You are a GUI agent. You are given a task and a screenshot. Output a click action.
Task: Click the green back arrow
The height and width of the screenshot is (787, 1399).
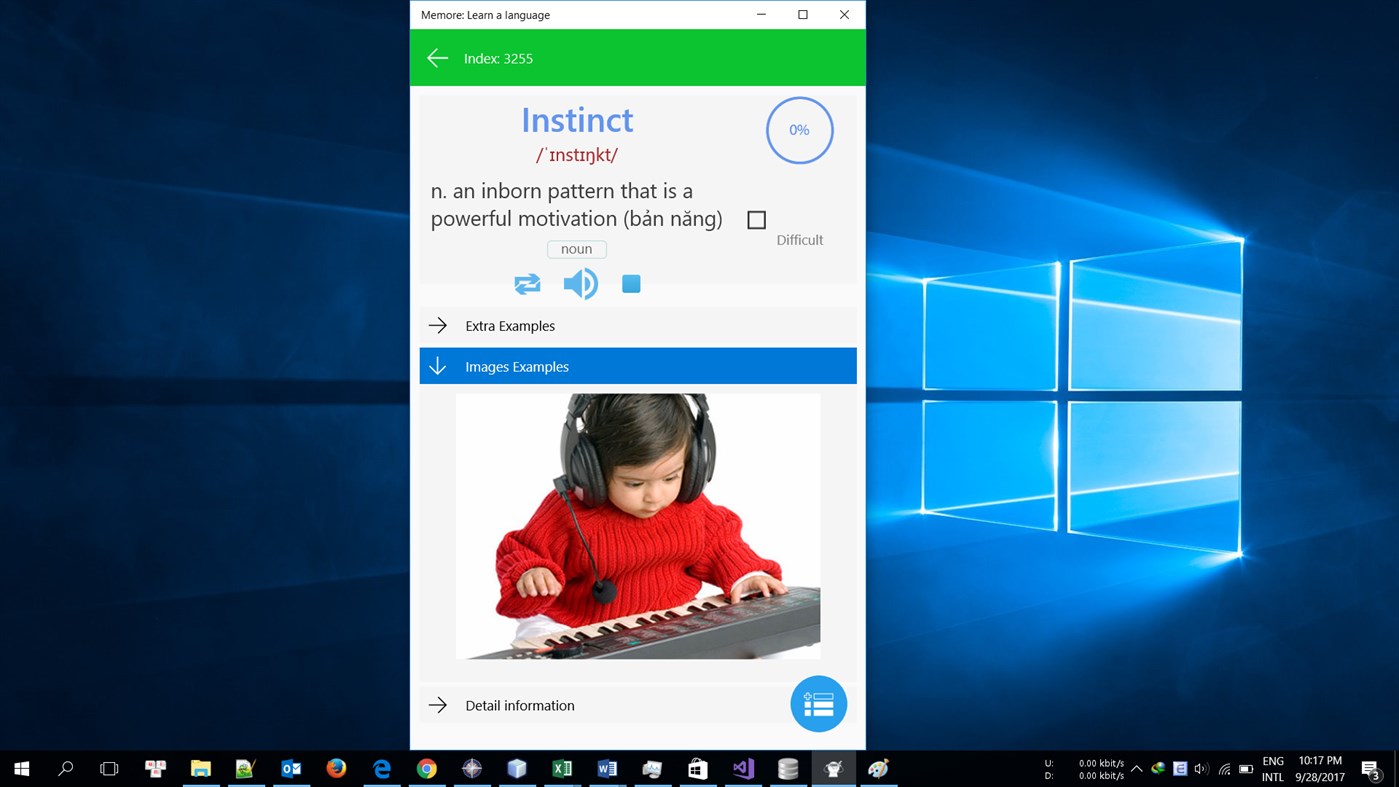[437, 57]
